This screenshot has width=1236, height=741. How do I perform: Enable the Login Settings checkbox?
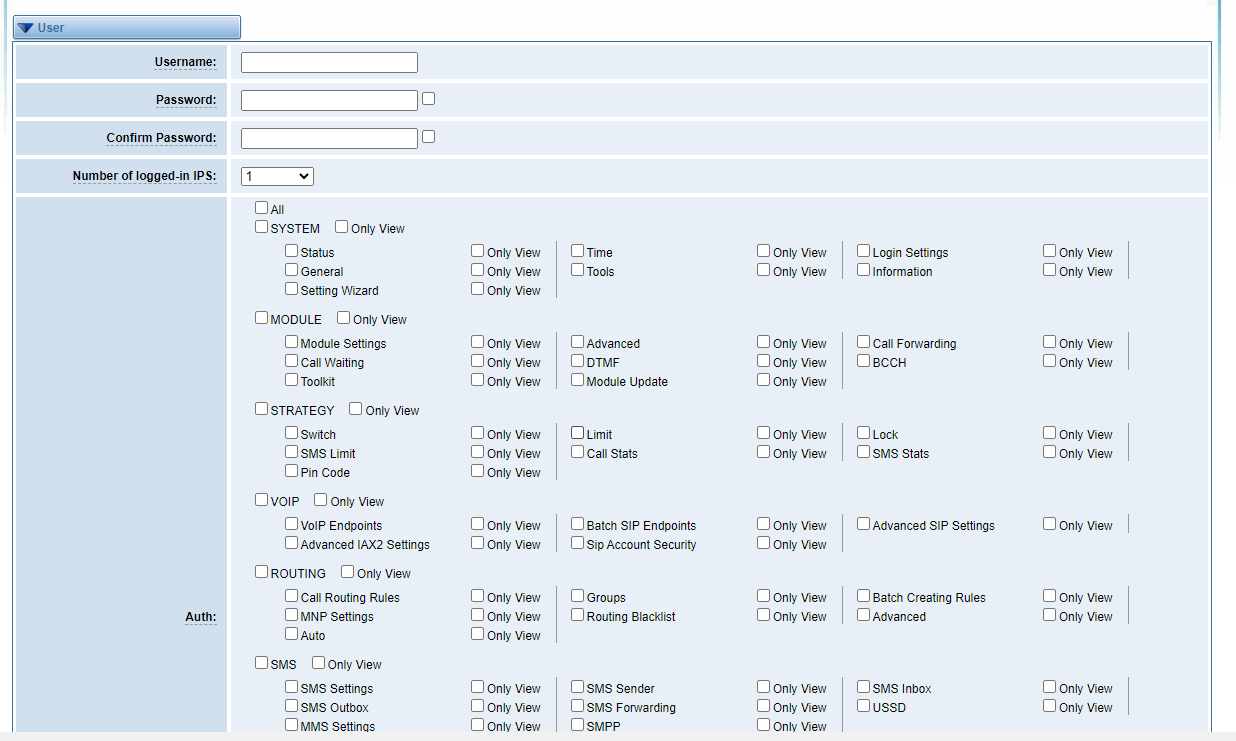tap(863, 251)
